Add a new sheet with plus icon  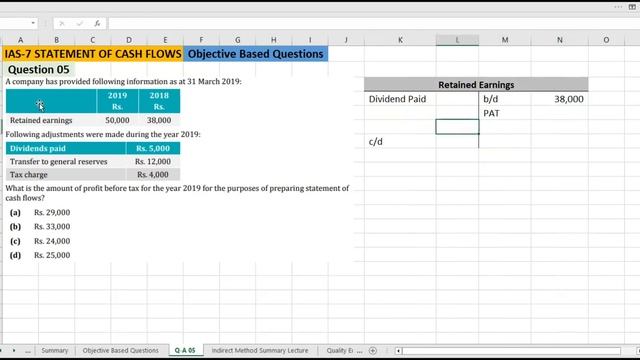pos(373,351)
